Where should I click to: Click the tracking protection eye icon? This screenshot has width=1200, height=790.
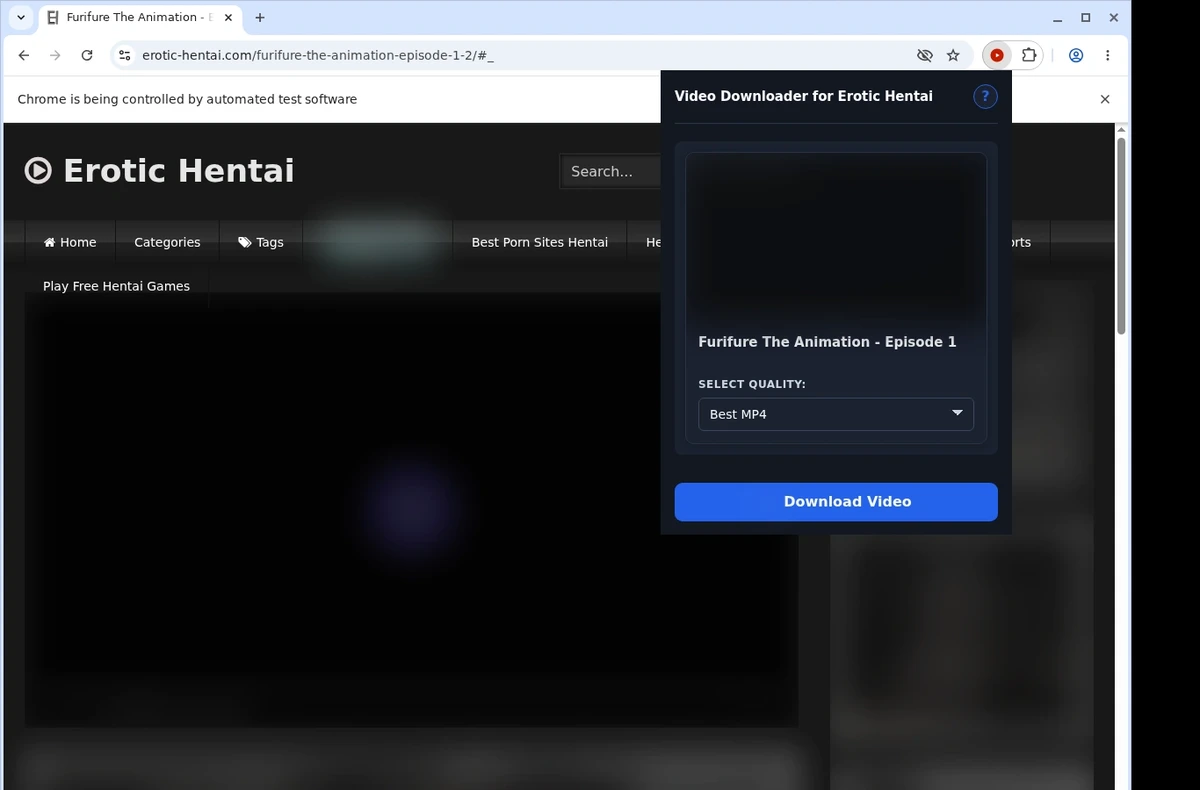tap(925, 56)
